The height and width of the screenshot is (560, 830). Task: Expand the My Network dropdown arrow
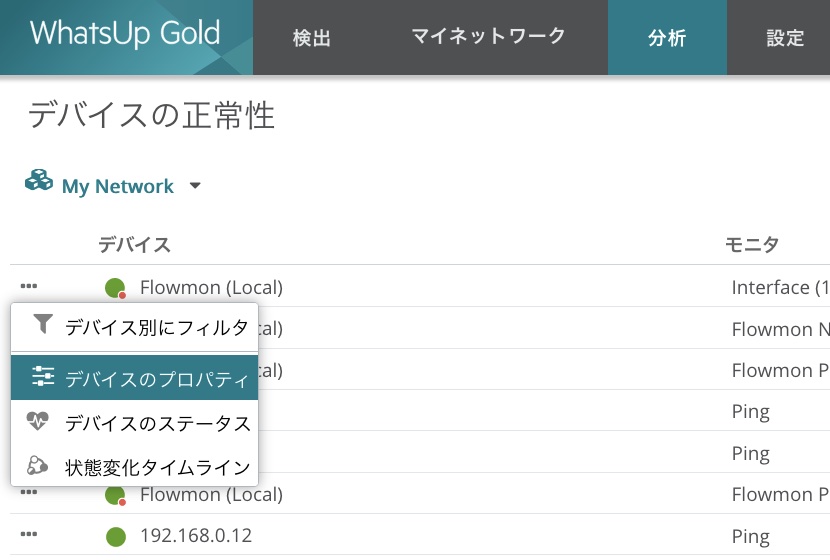(x=195, y=186)
